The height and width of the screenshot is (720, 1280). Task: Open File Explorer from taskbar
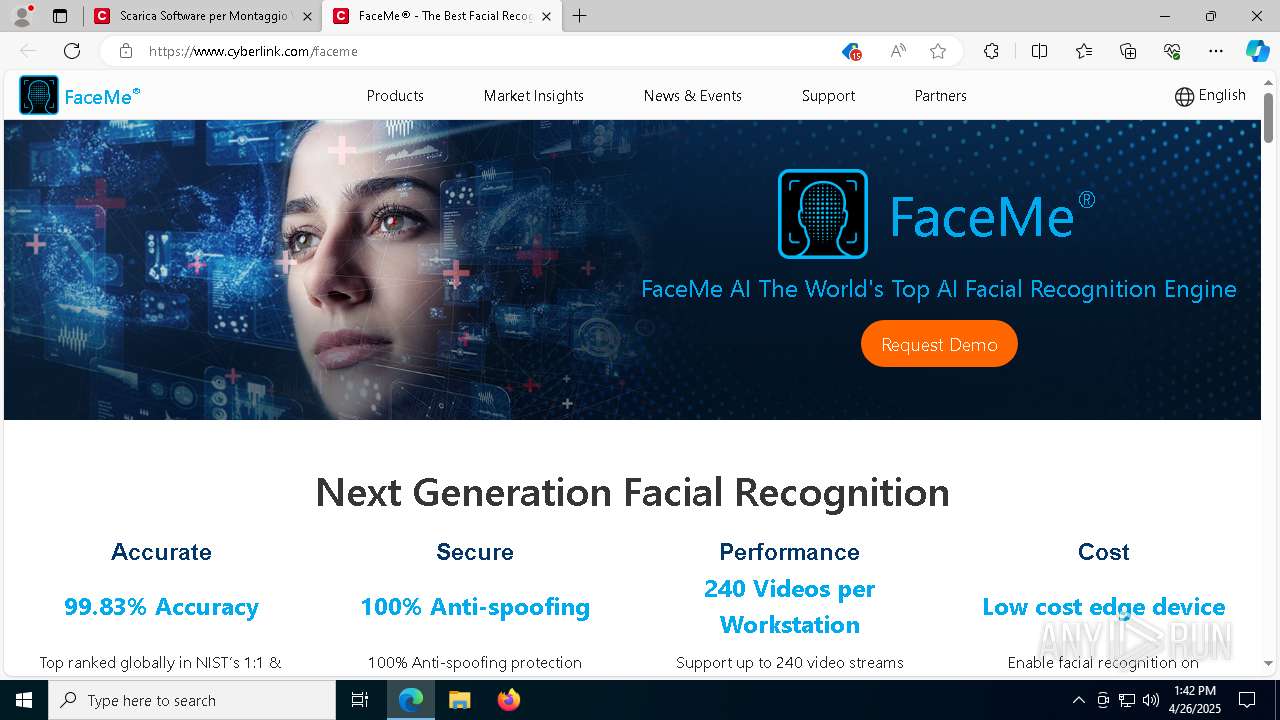coord(459,700)
